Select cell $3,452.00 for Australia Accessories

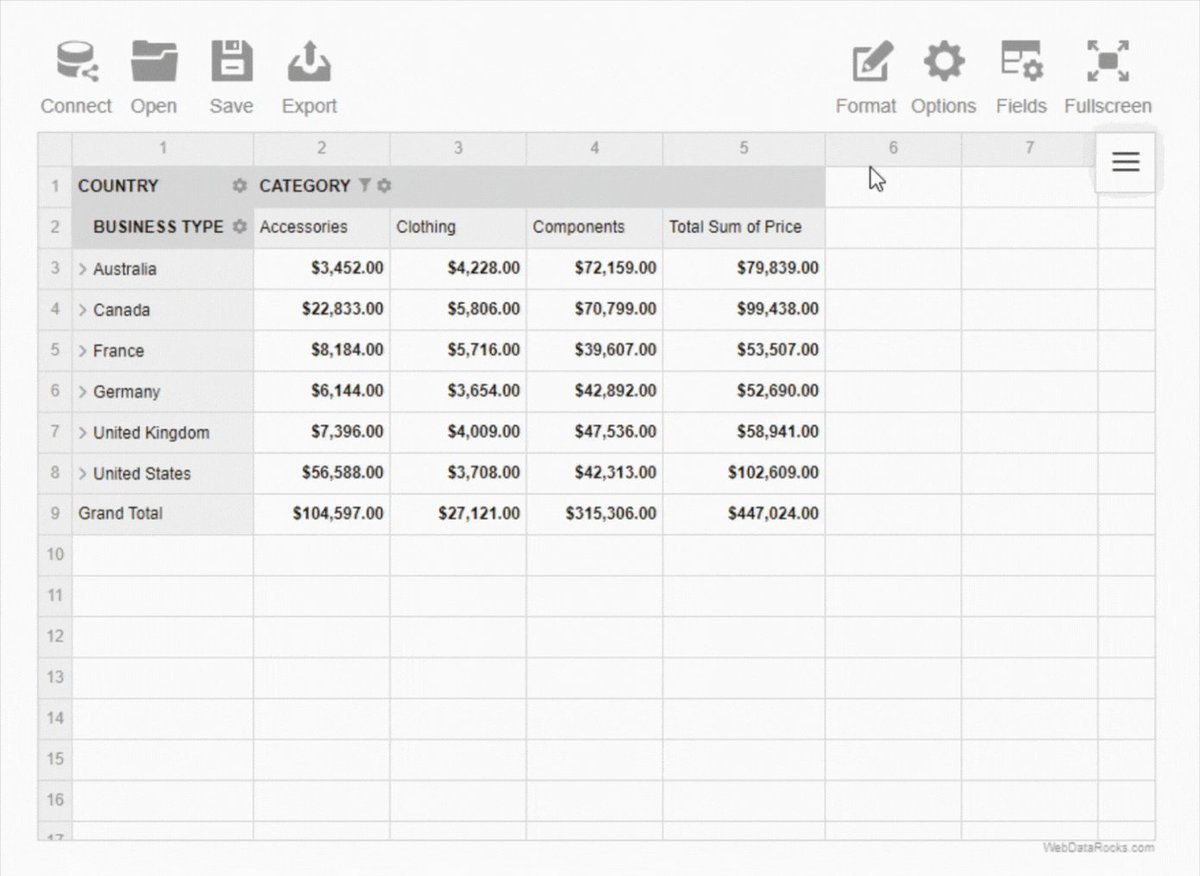coord(322,269)
